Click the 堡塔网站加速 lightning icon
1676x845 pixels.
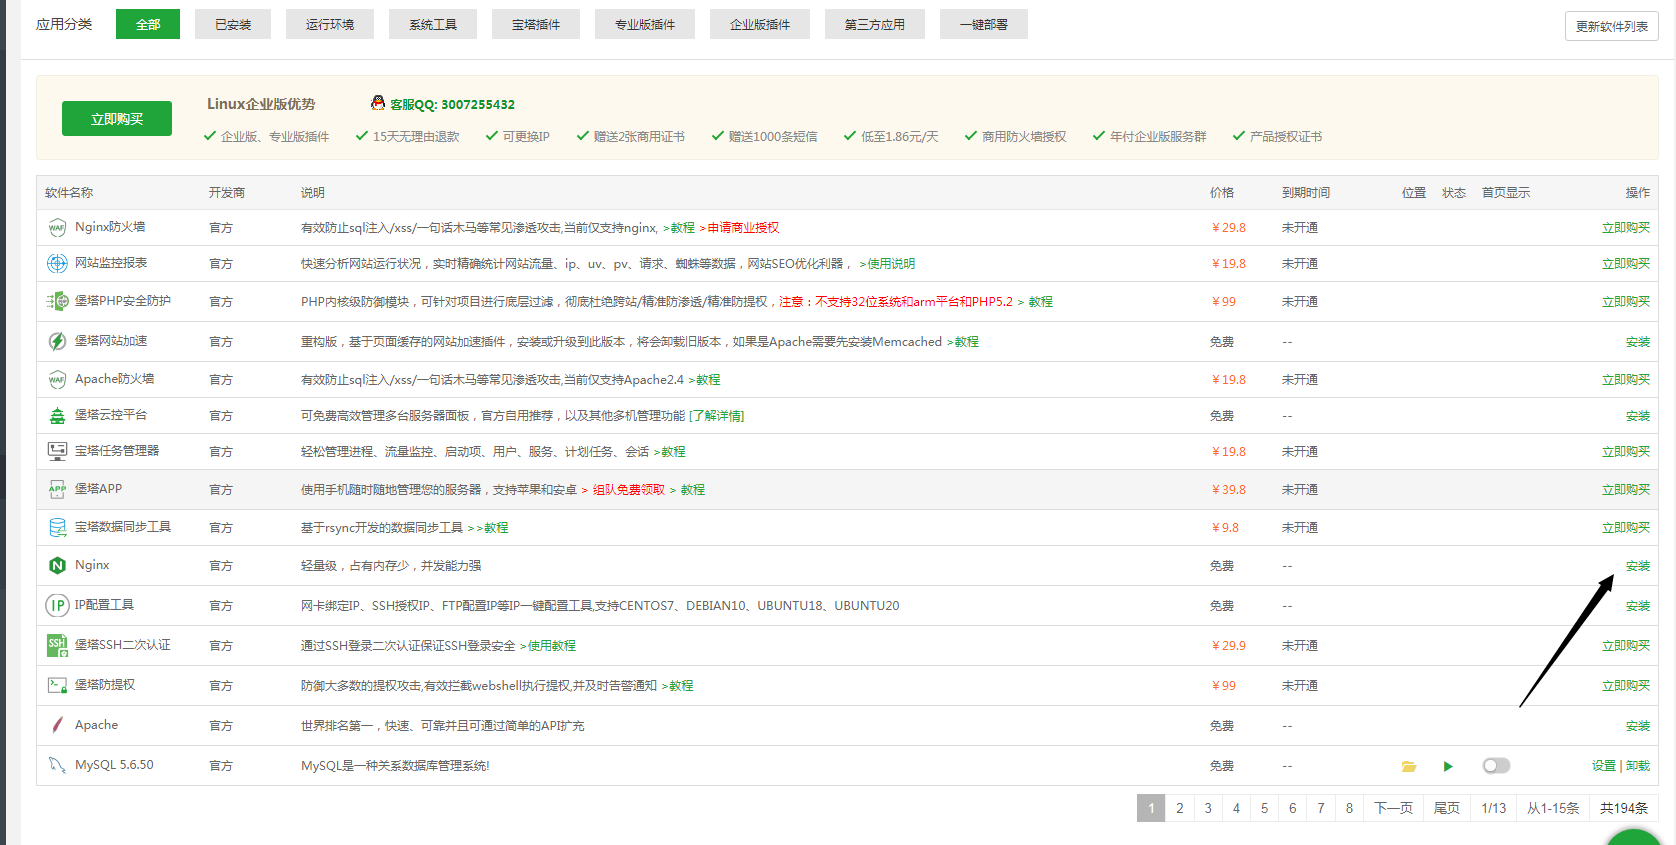click(x=57, y=341)
